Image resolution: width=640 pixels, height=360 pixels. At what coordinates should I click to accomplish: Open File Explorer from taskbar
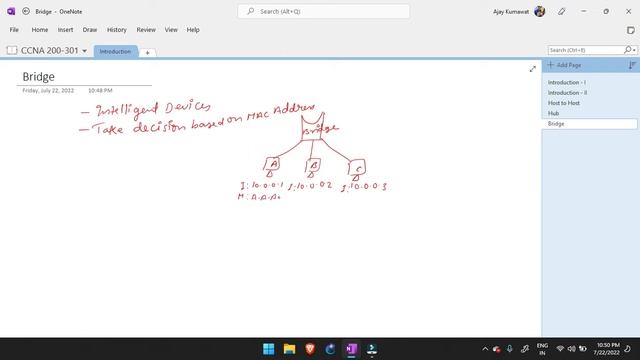(x=289, y=349)
